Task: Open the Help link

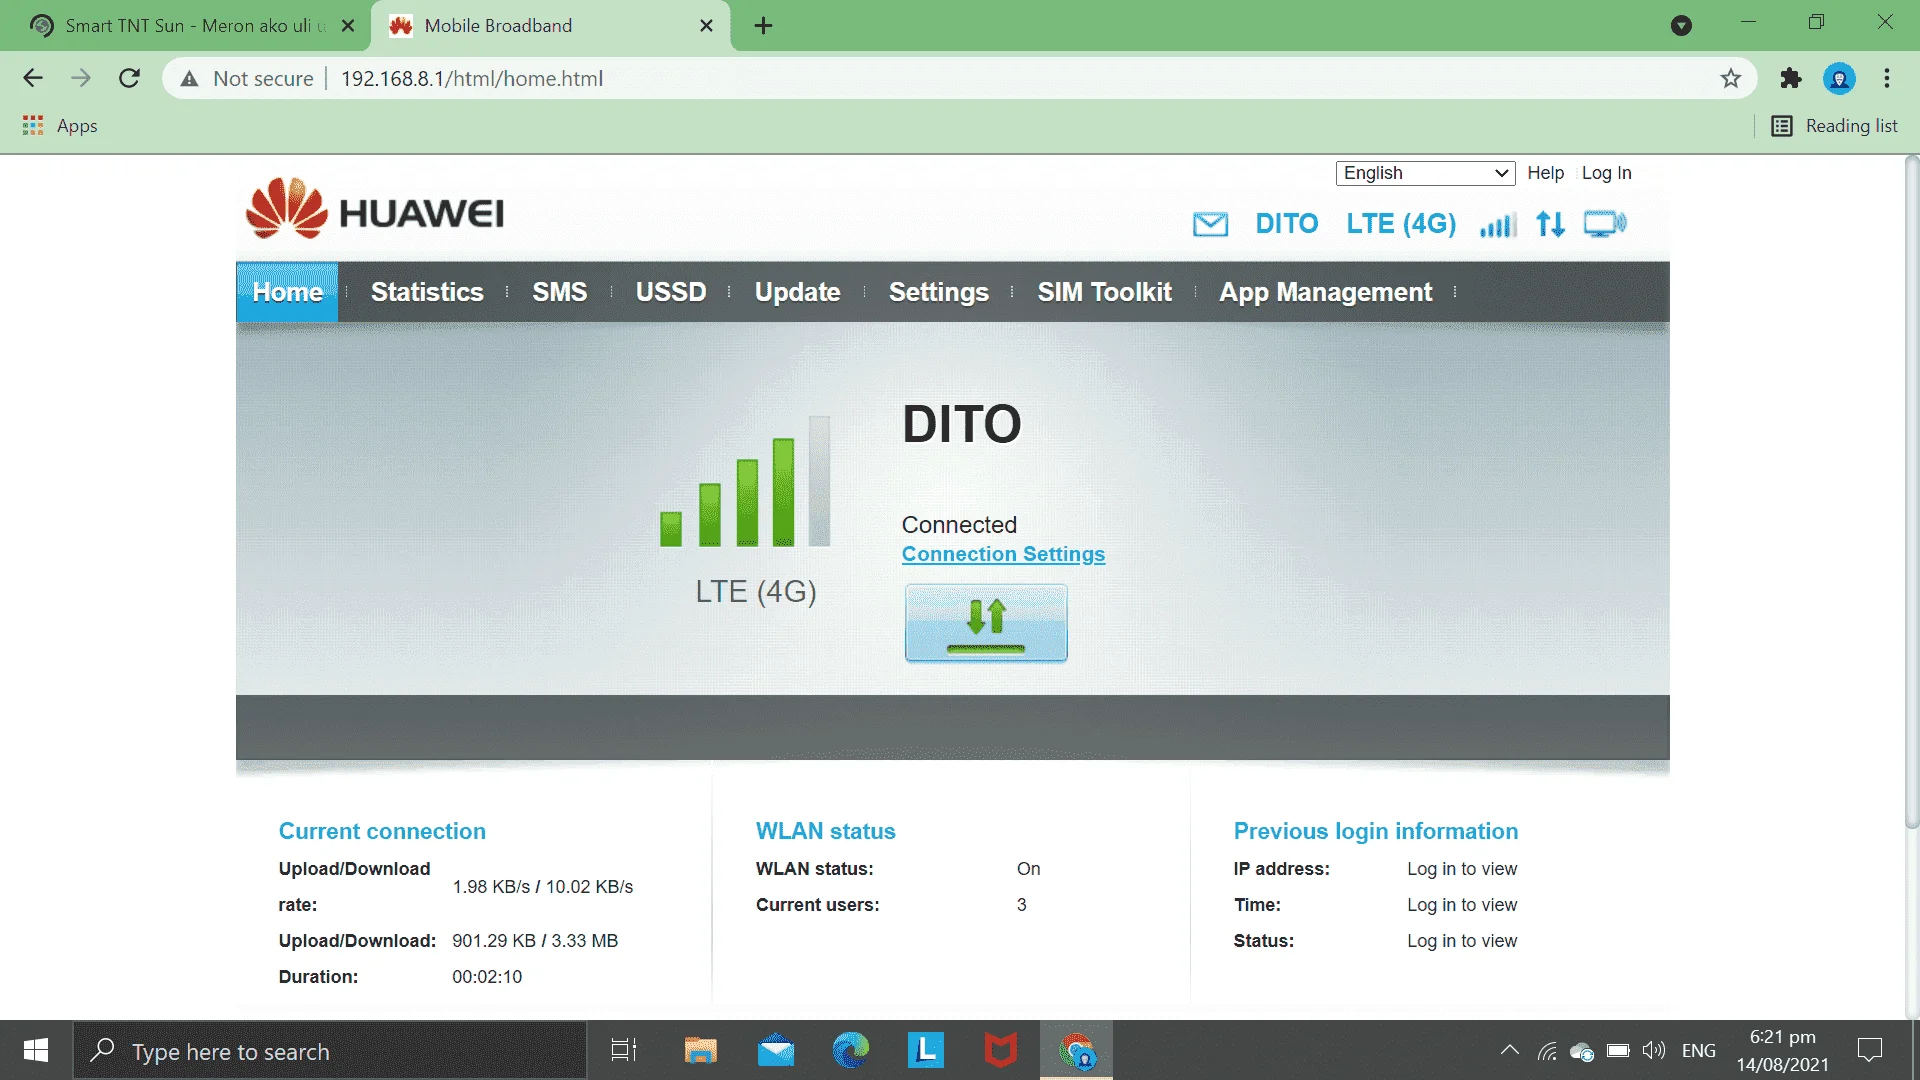Action: (1545, 173)
